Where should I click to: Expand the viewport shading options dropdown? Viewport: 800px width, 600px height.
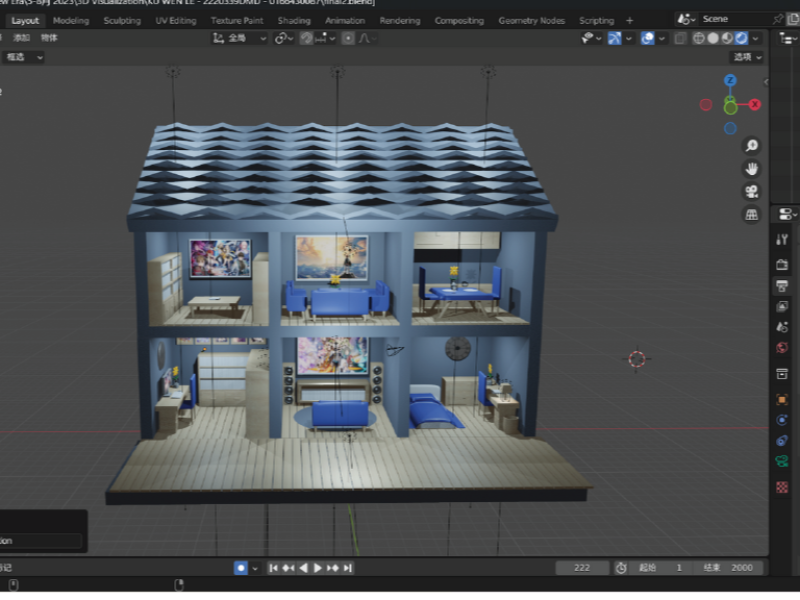point(756,38)
